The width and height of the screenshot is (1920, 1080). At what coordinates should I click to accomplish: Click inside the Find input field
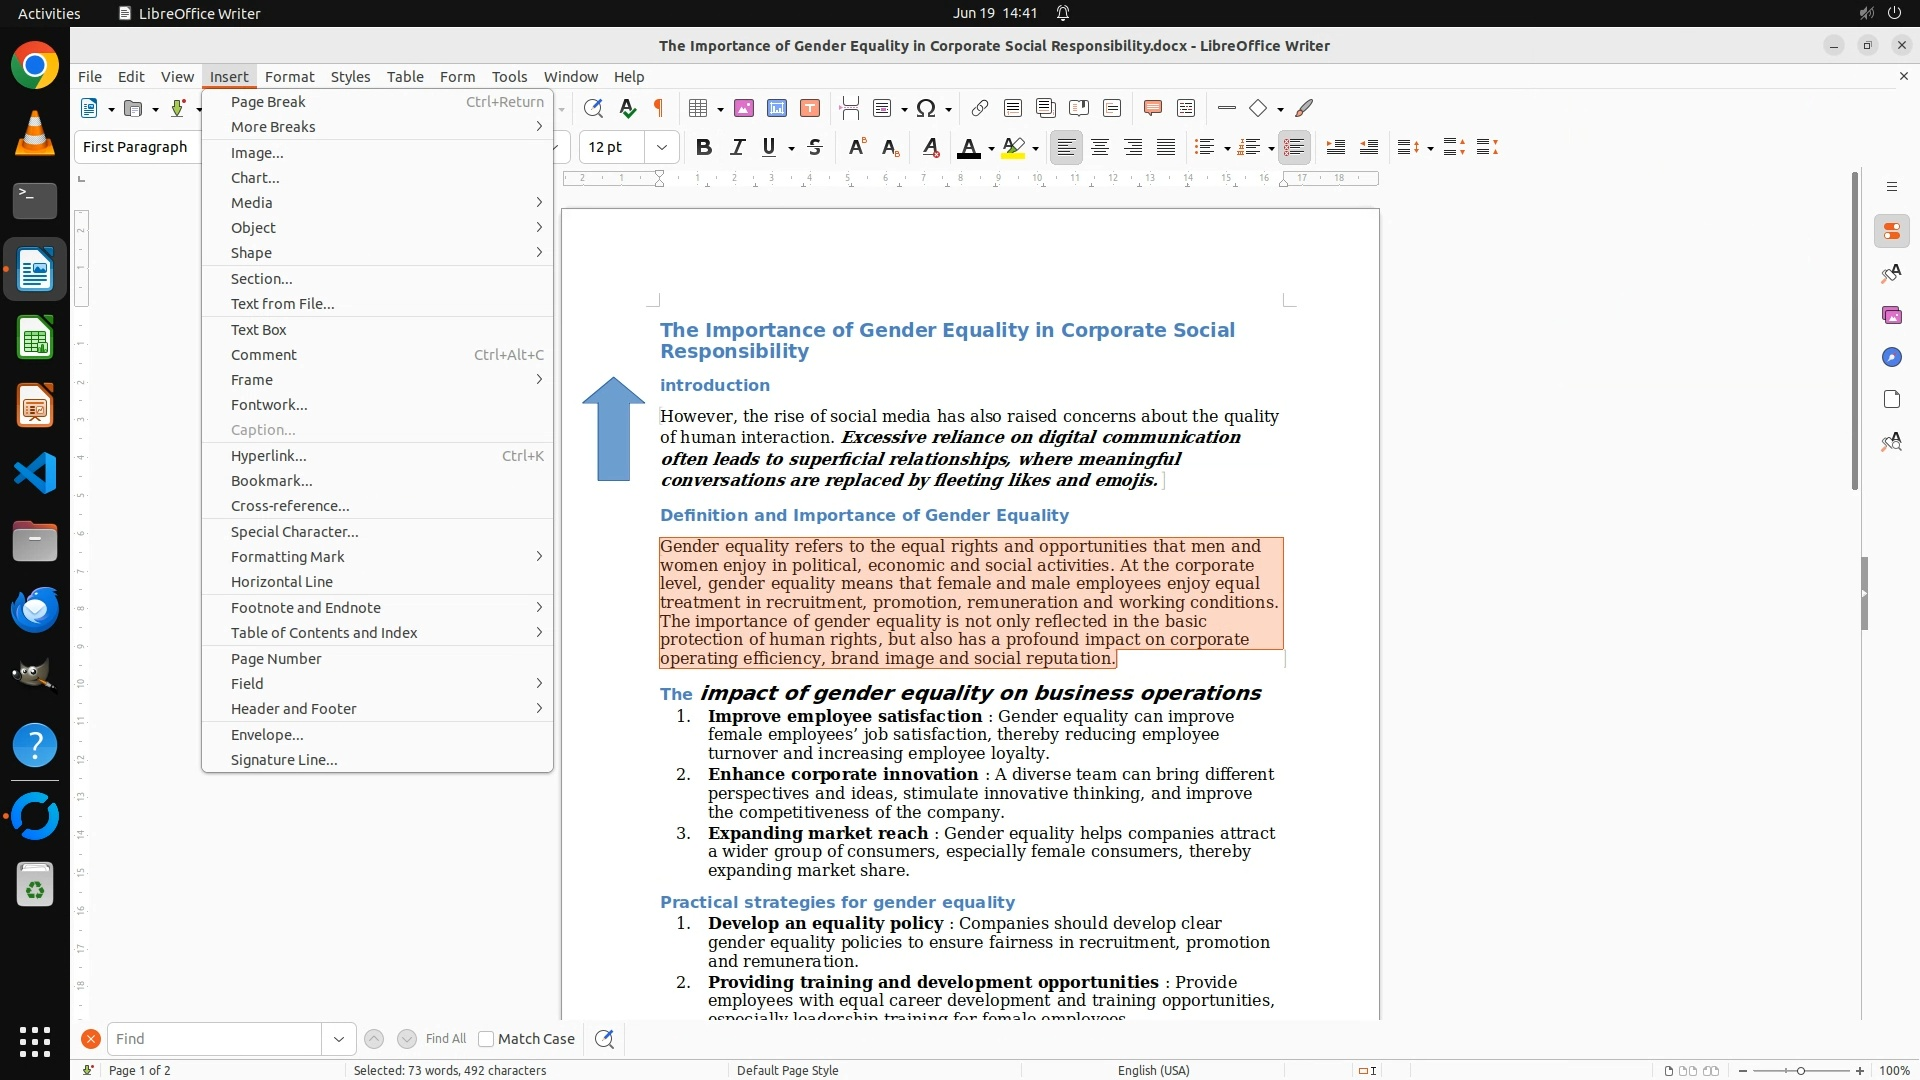tap(213, 1039)
